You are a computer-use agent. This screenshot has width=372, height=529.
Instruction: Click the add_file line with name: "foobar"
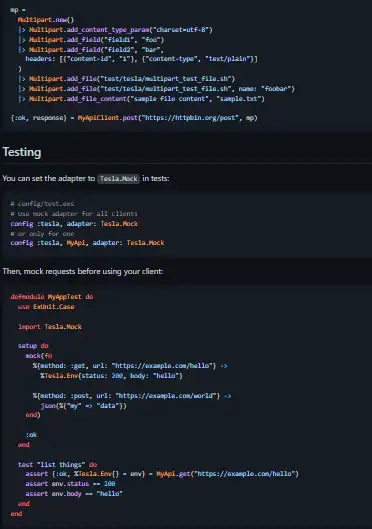pos(156,89)
